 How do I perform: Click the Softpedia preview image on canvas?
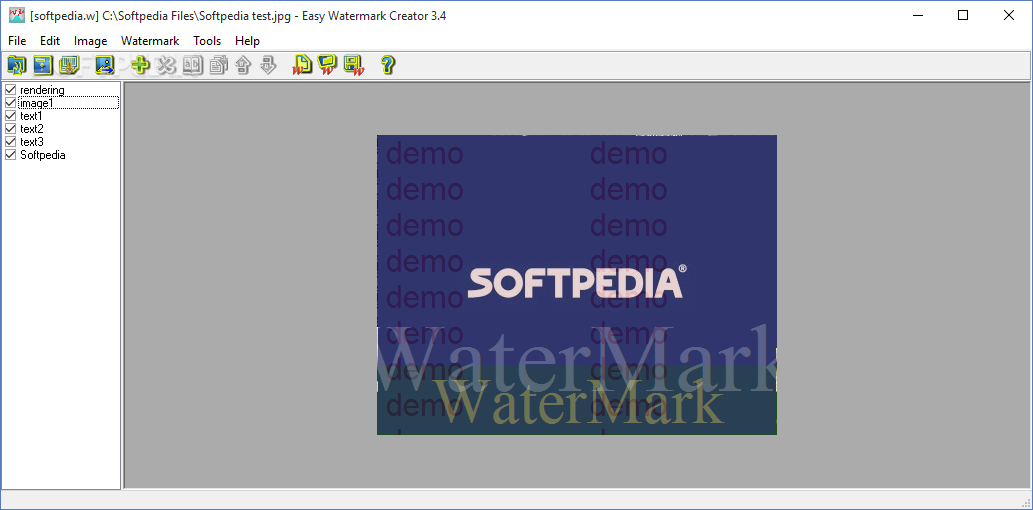point(576,285)
